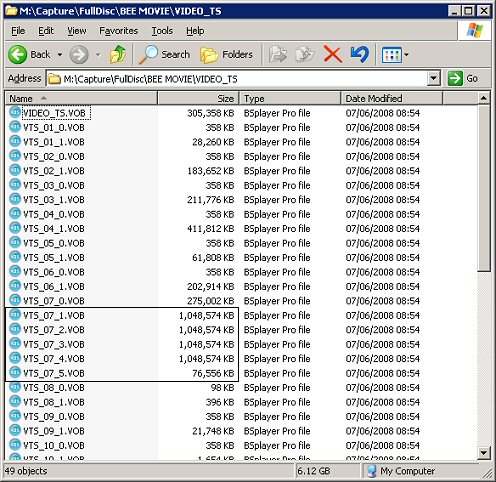Click the 6.12 GB status bar value
496x482 pixels.
(313, 471)
